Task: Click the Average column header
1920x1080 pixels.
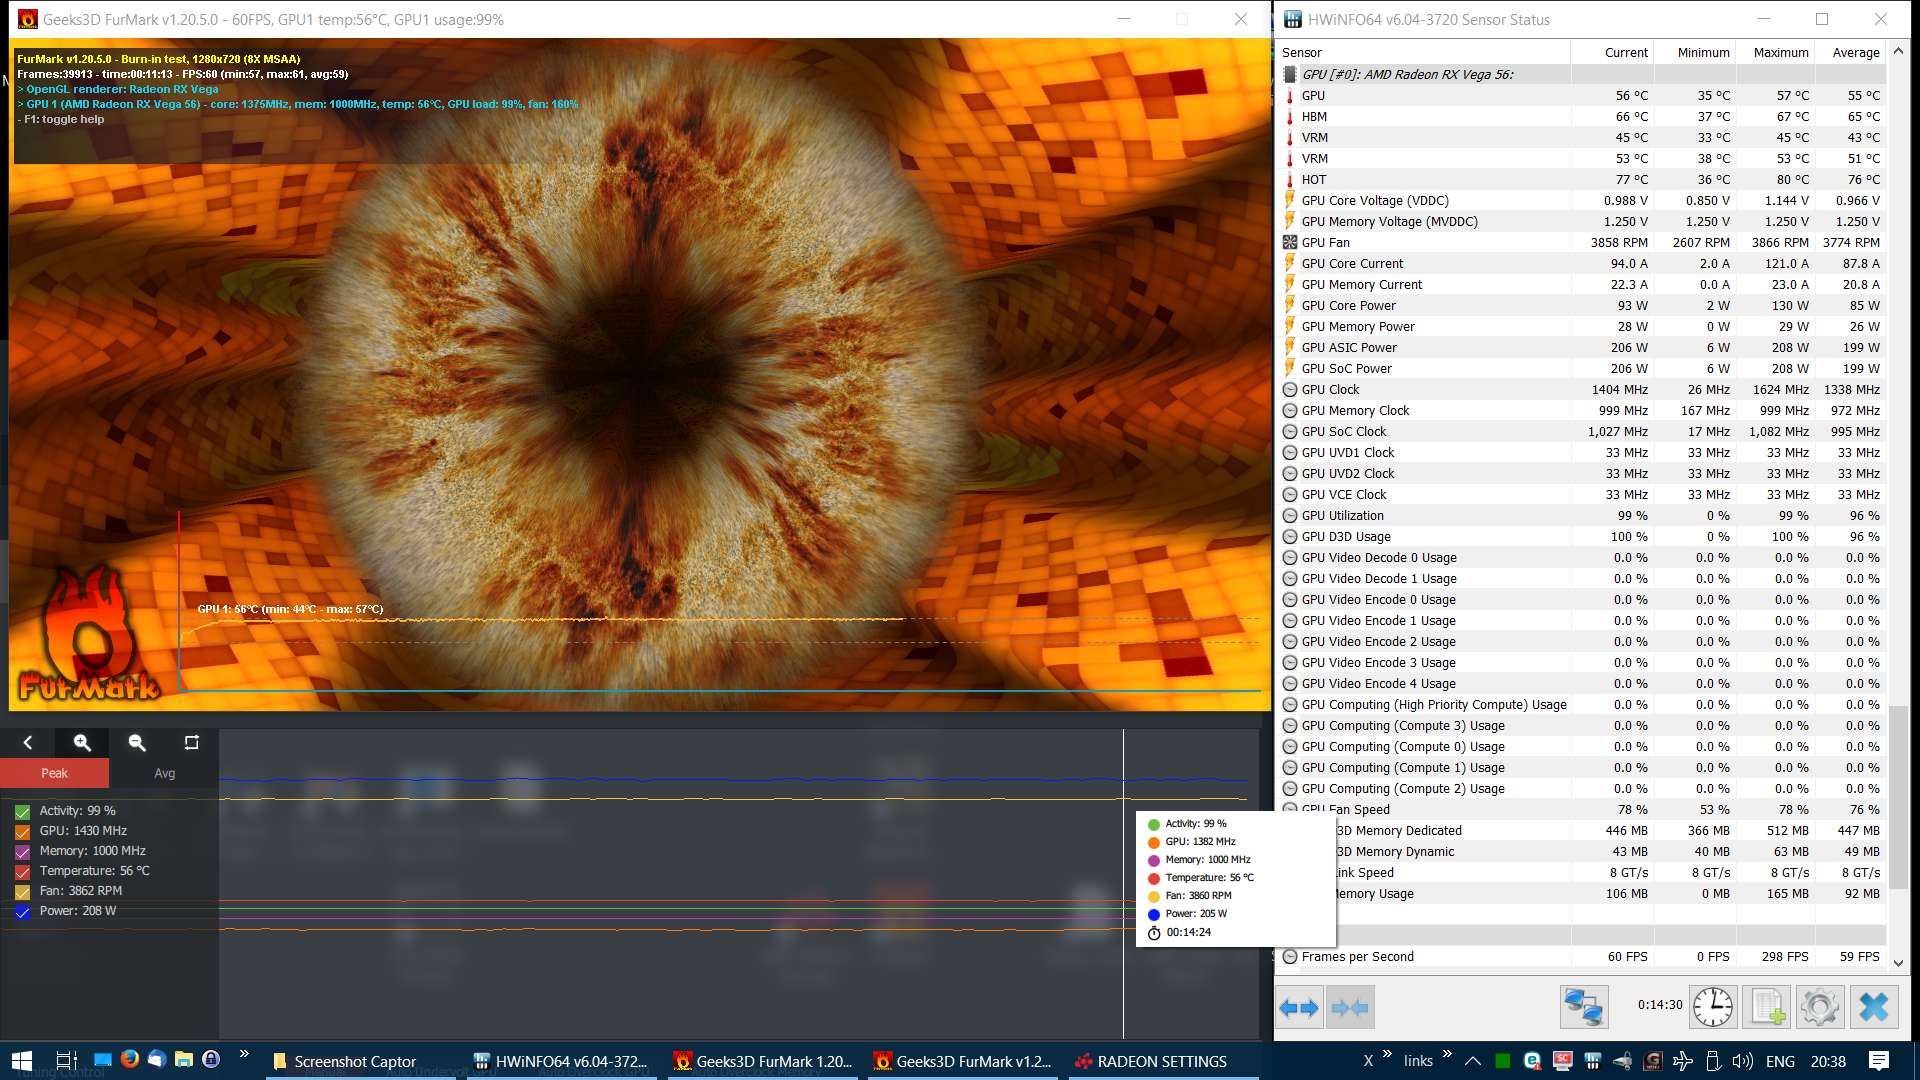Action: pyautogui.click(x=1850, y=52)
